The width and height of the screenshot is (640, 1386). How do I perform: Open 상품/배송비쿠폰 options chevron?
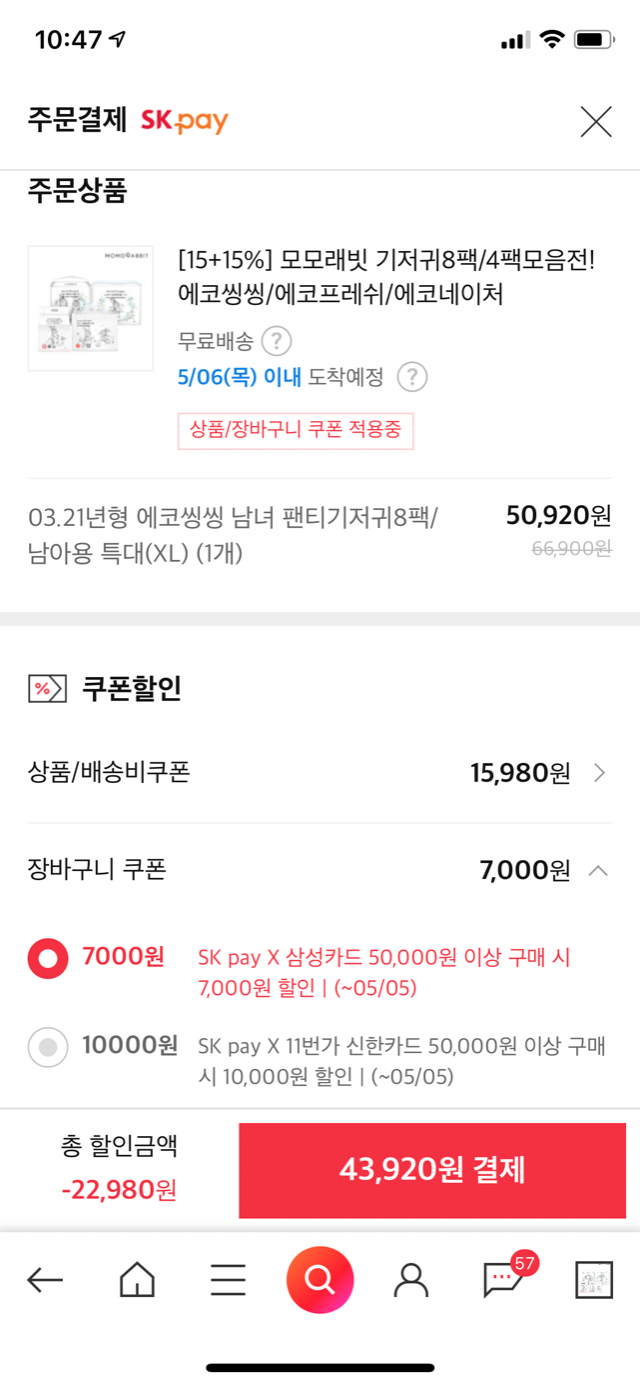tap(599, 773)
